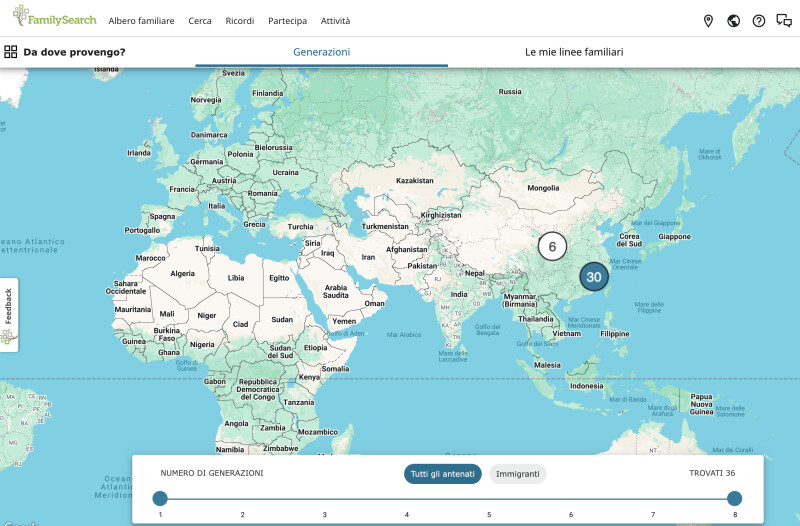Open the FamilySearch home logo
The height and width of the screenshot is (526, 800).
click(x=55, y=17)
